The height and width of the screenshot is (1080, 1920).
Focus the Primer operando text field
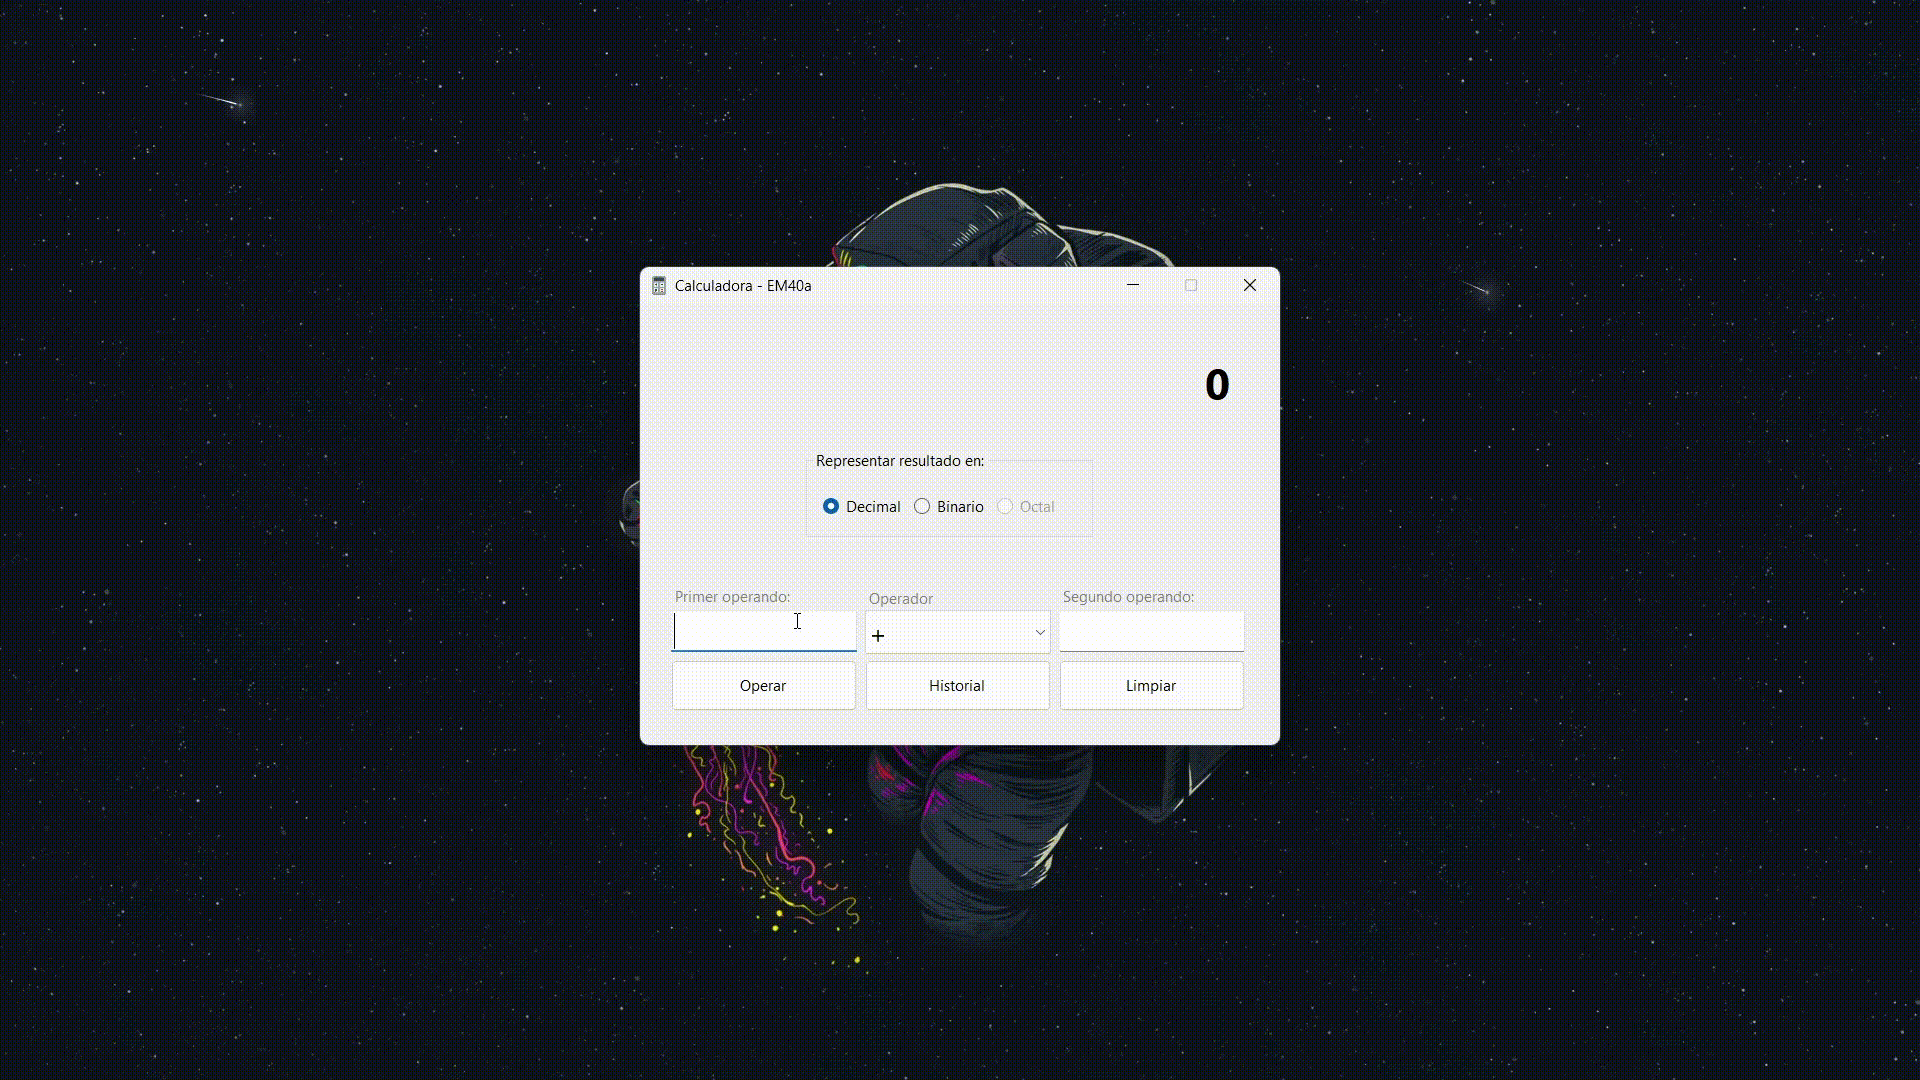click(764, 632)
